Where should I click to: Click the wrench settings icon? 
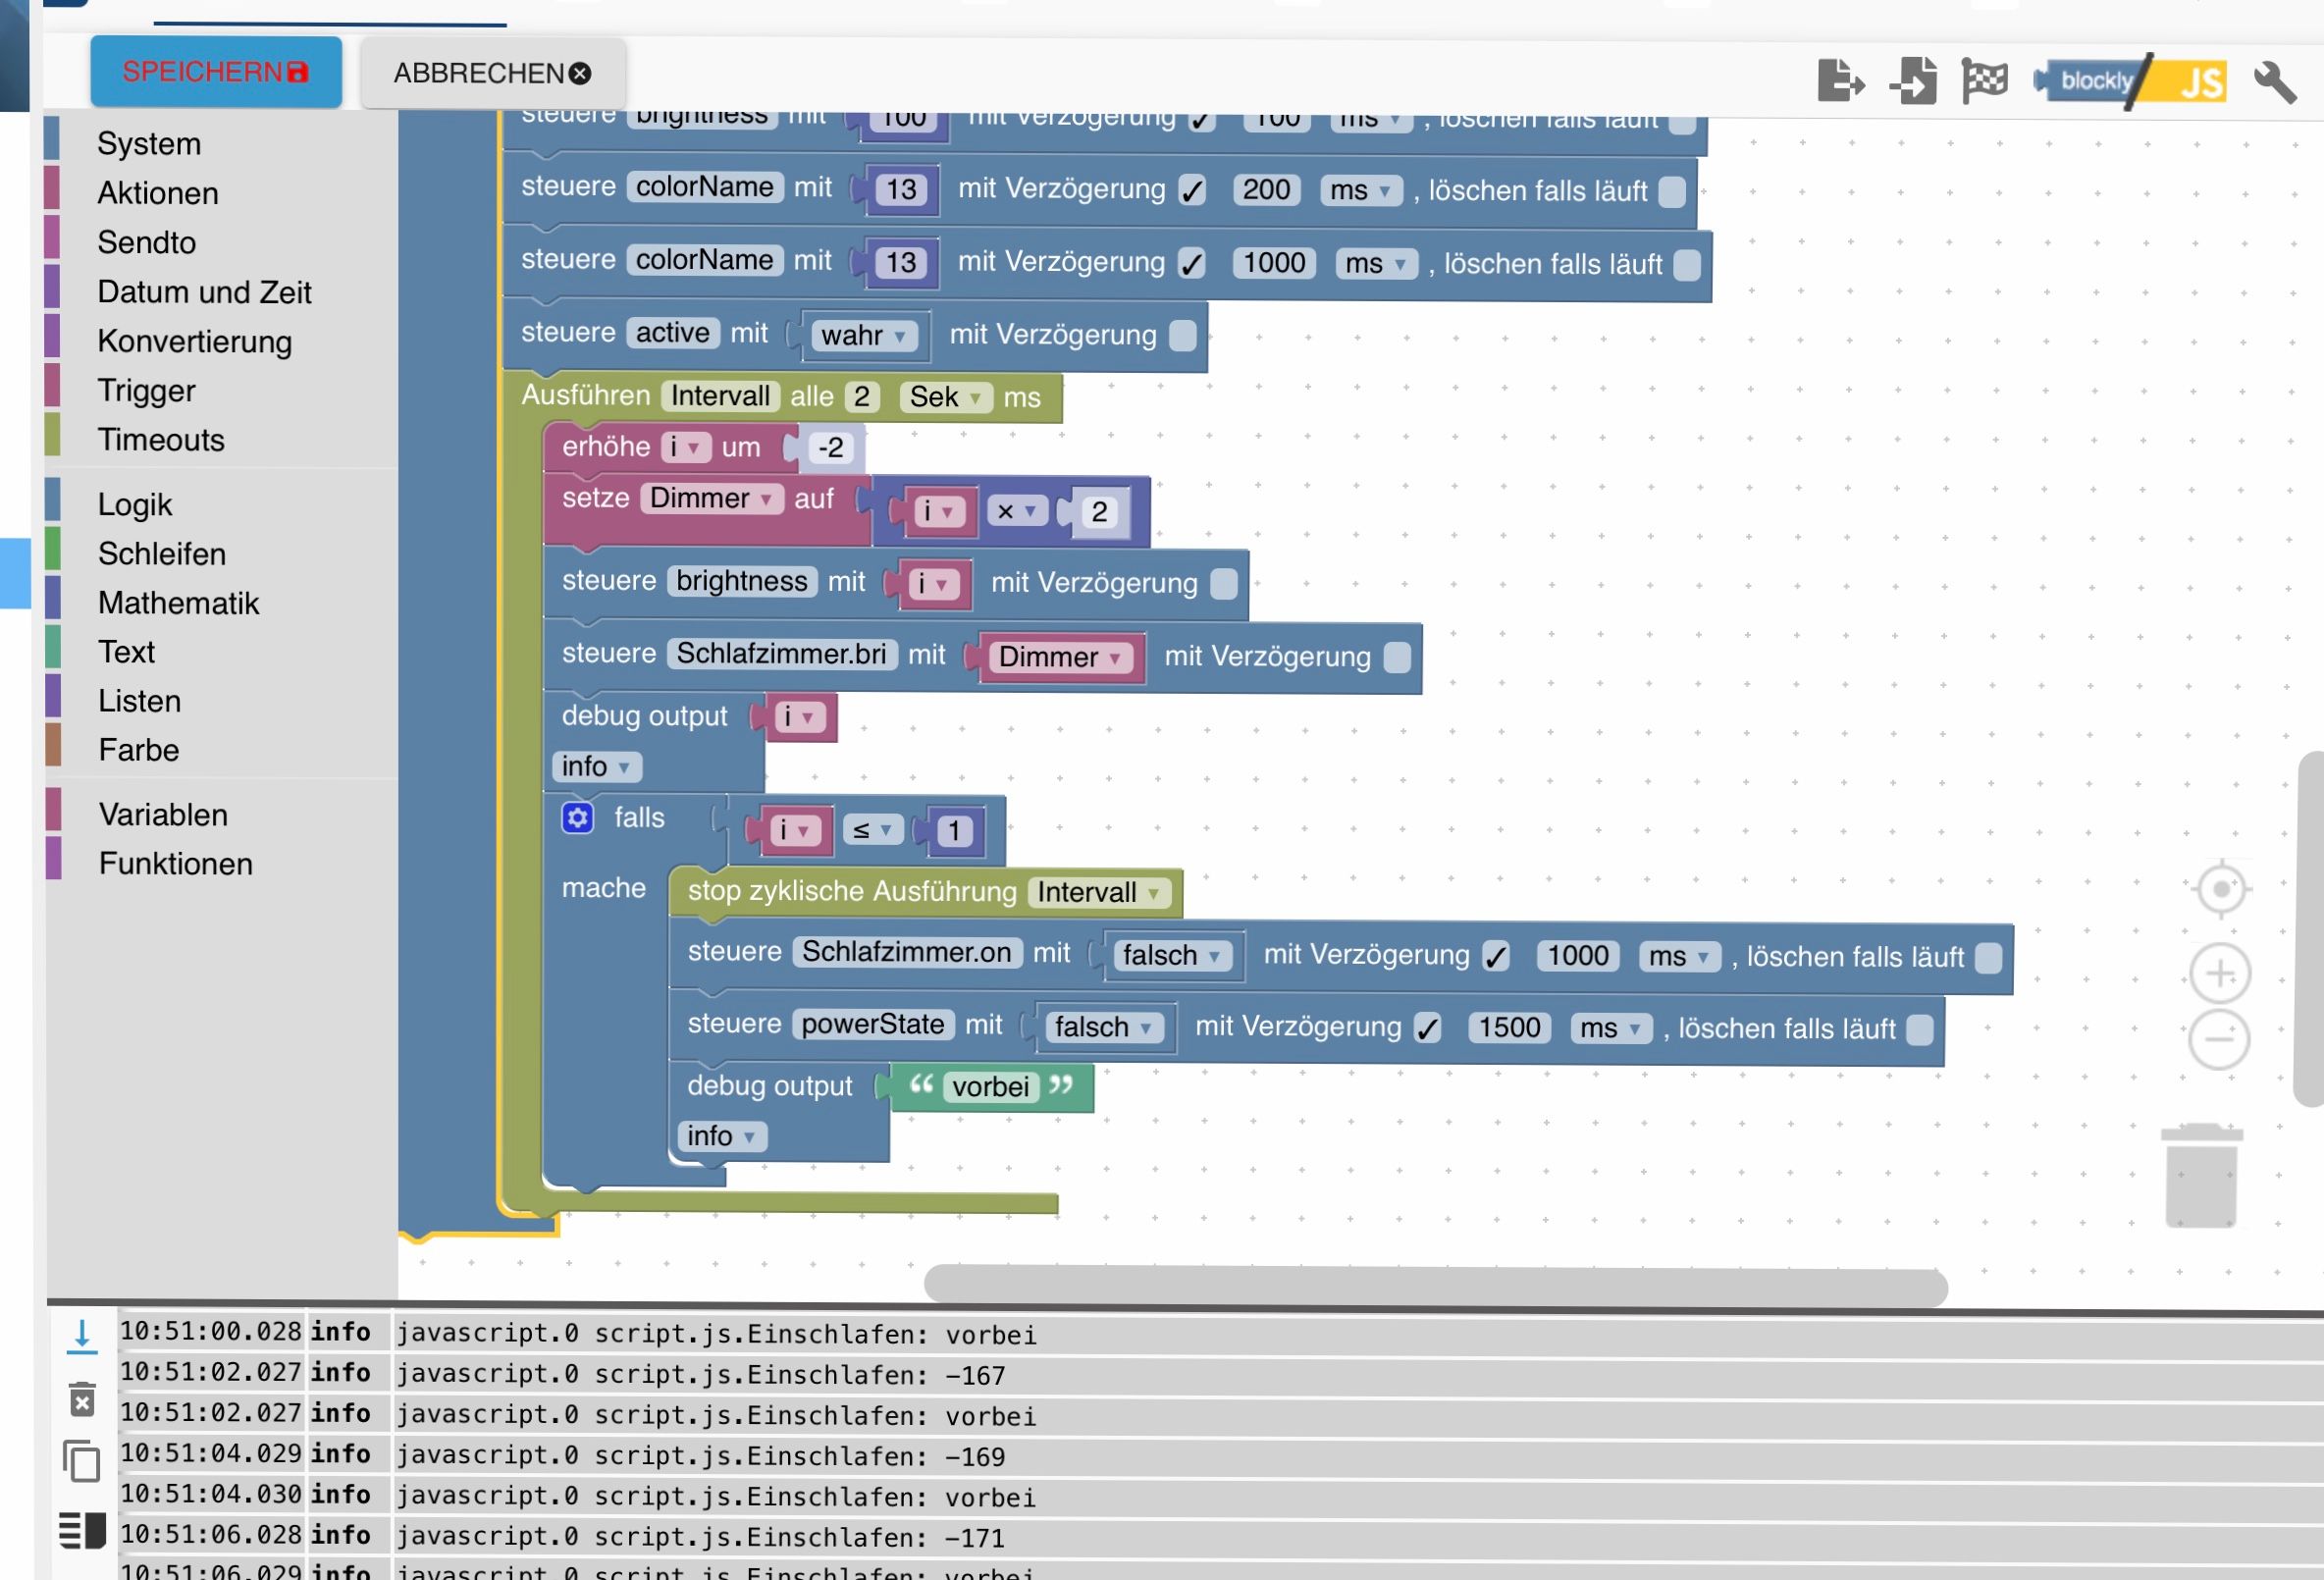pyautogui.click(x=2273, y=82)
